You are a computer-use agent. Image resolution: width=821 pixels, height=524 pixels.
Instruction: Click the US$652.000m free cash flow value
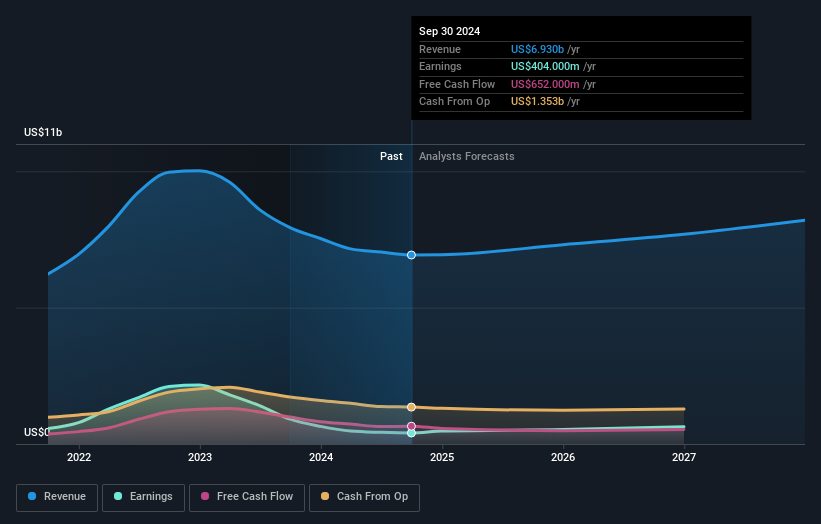pyautogui.click(x=545, y=84)
